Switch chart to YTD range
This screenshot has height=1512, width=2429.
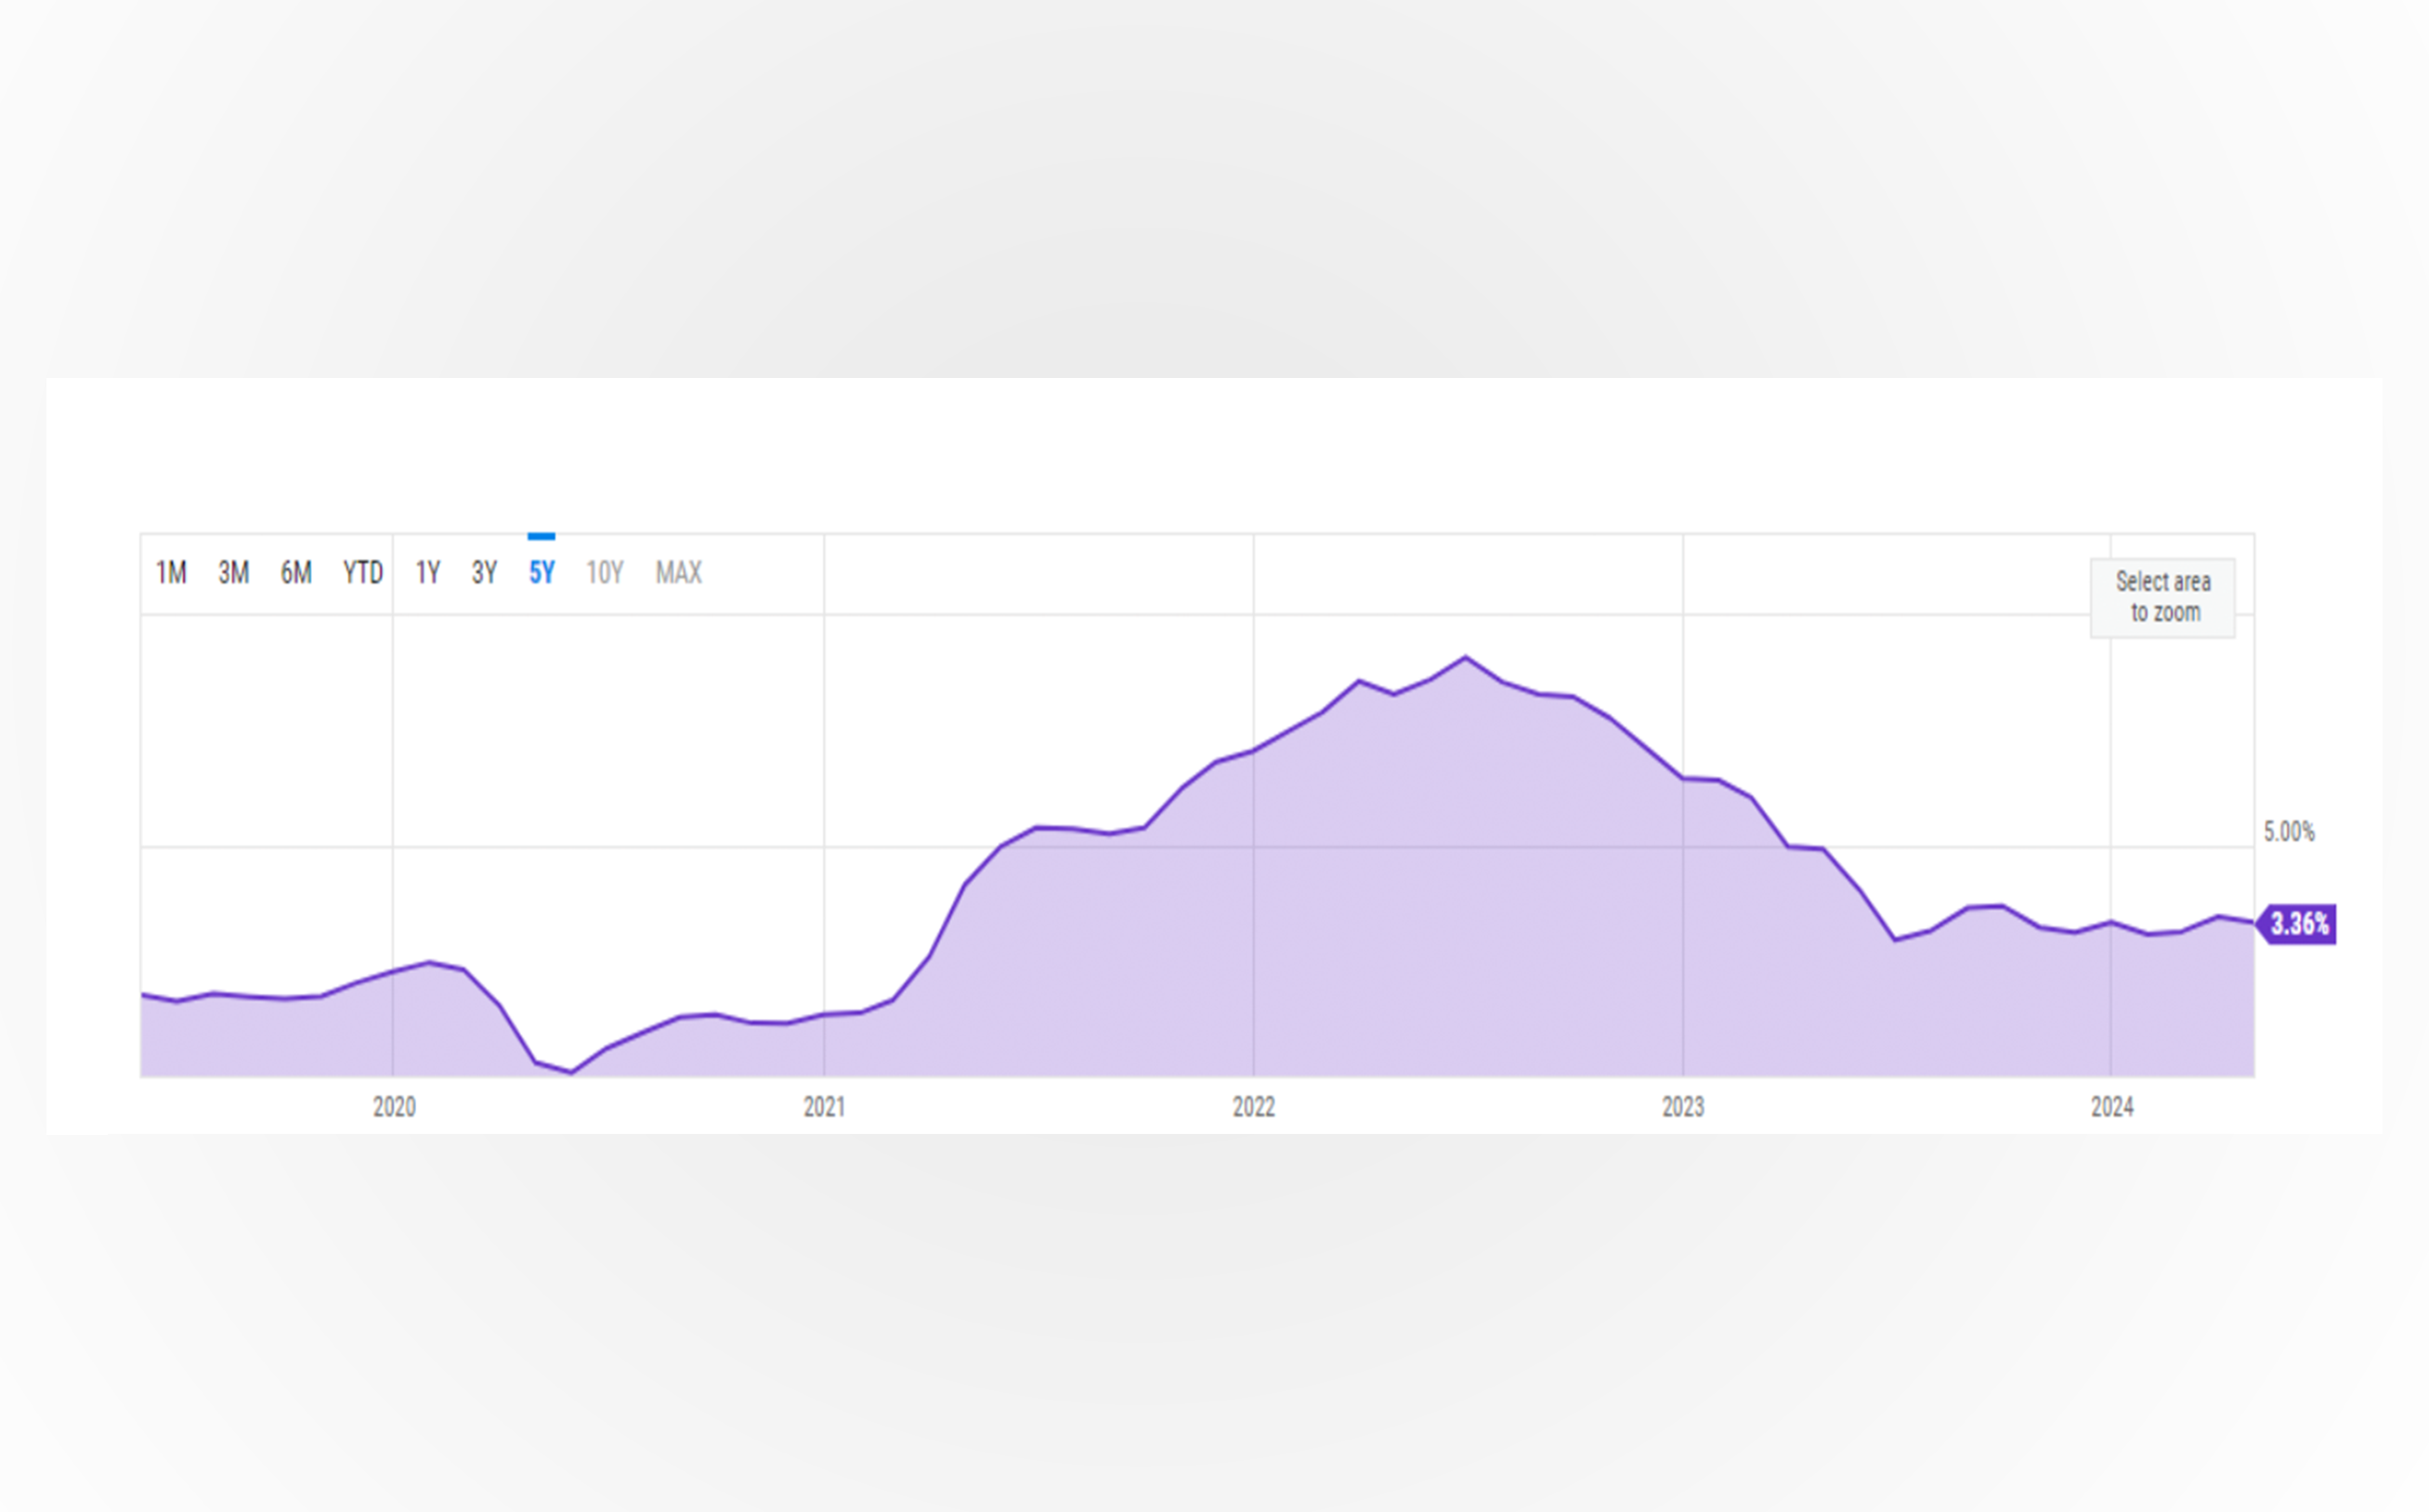click(x=363, y=573)
